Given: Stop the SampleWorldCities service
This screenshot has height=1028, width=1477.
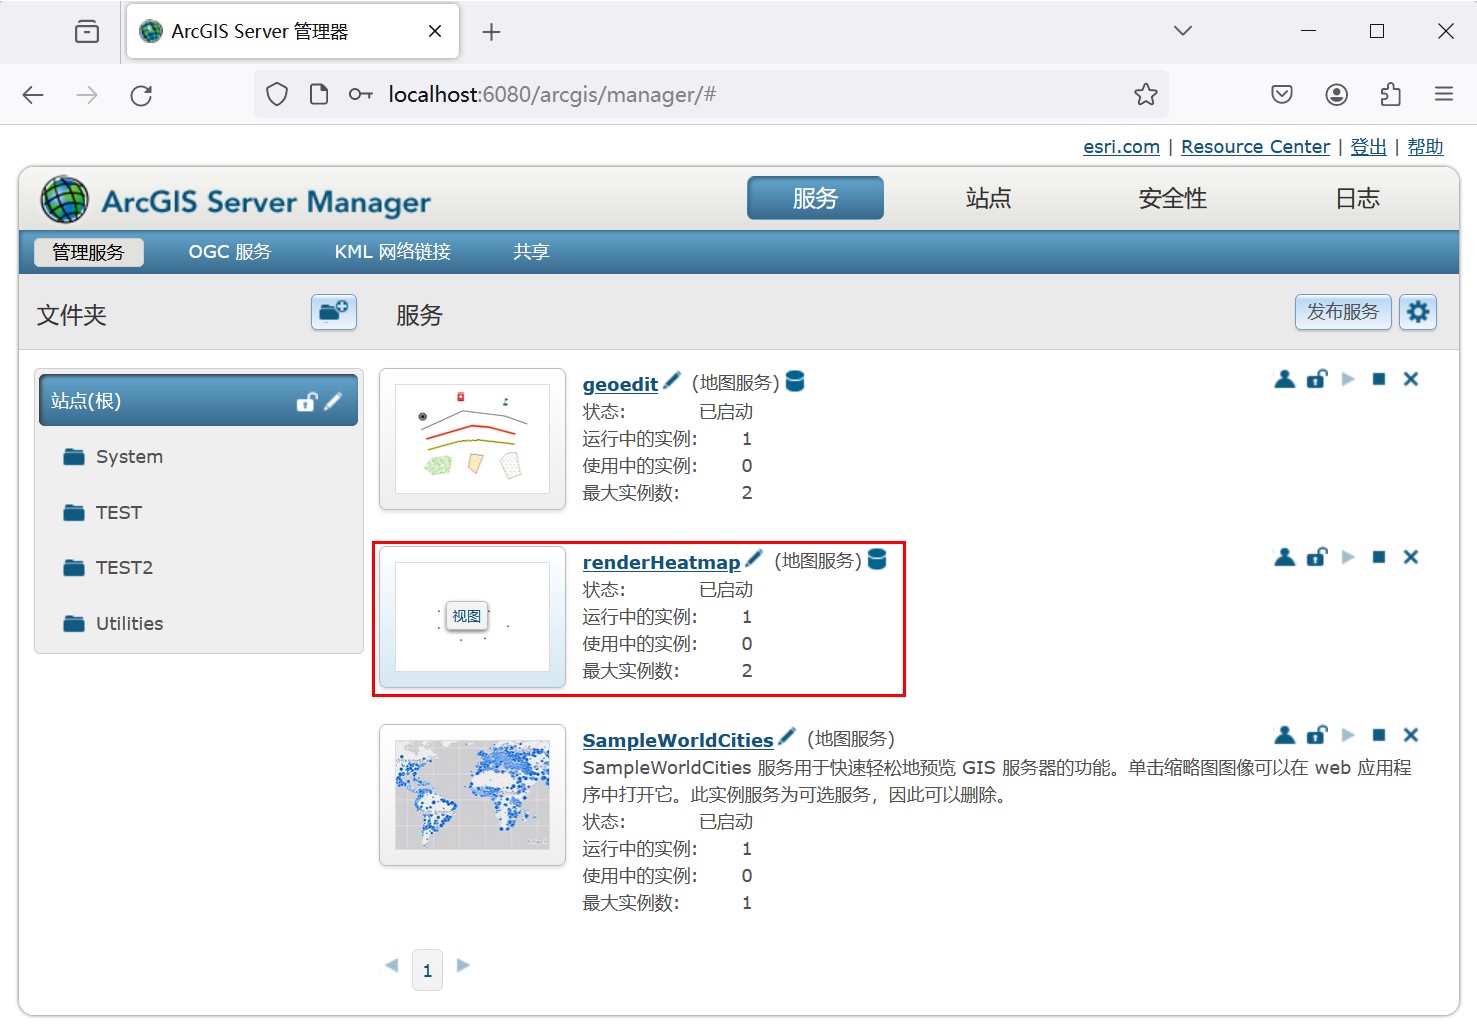Looking at the screenshot, I should pyautogui.click(x=1379, y=735).
